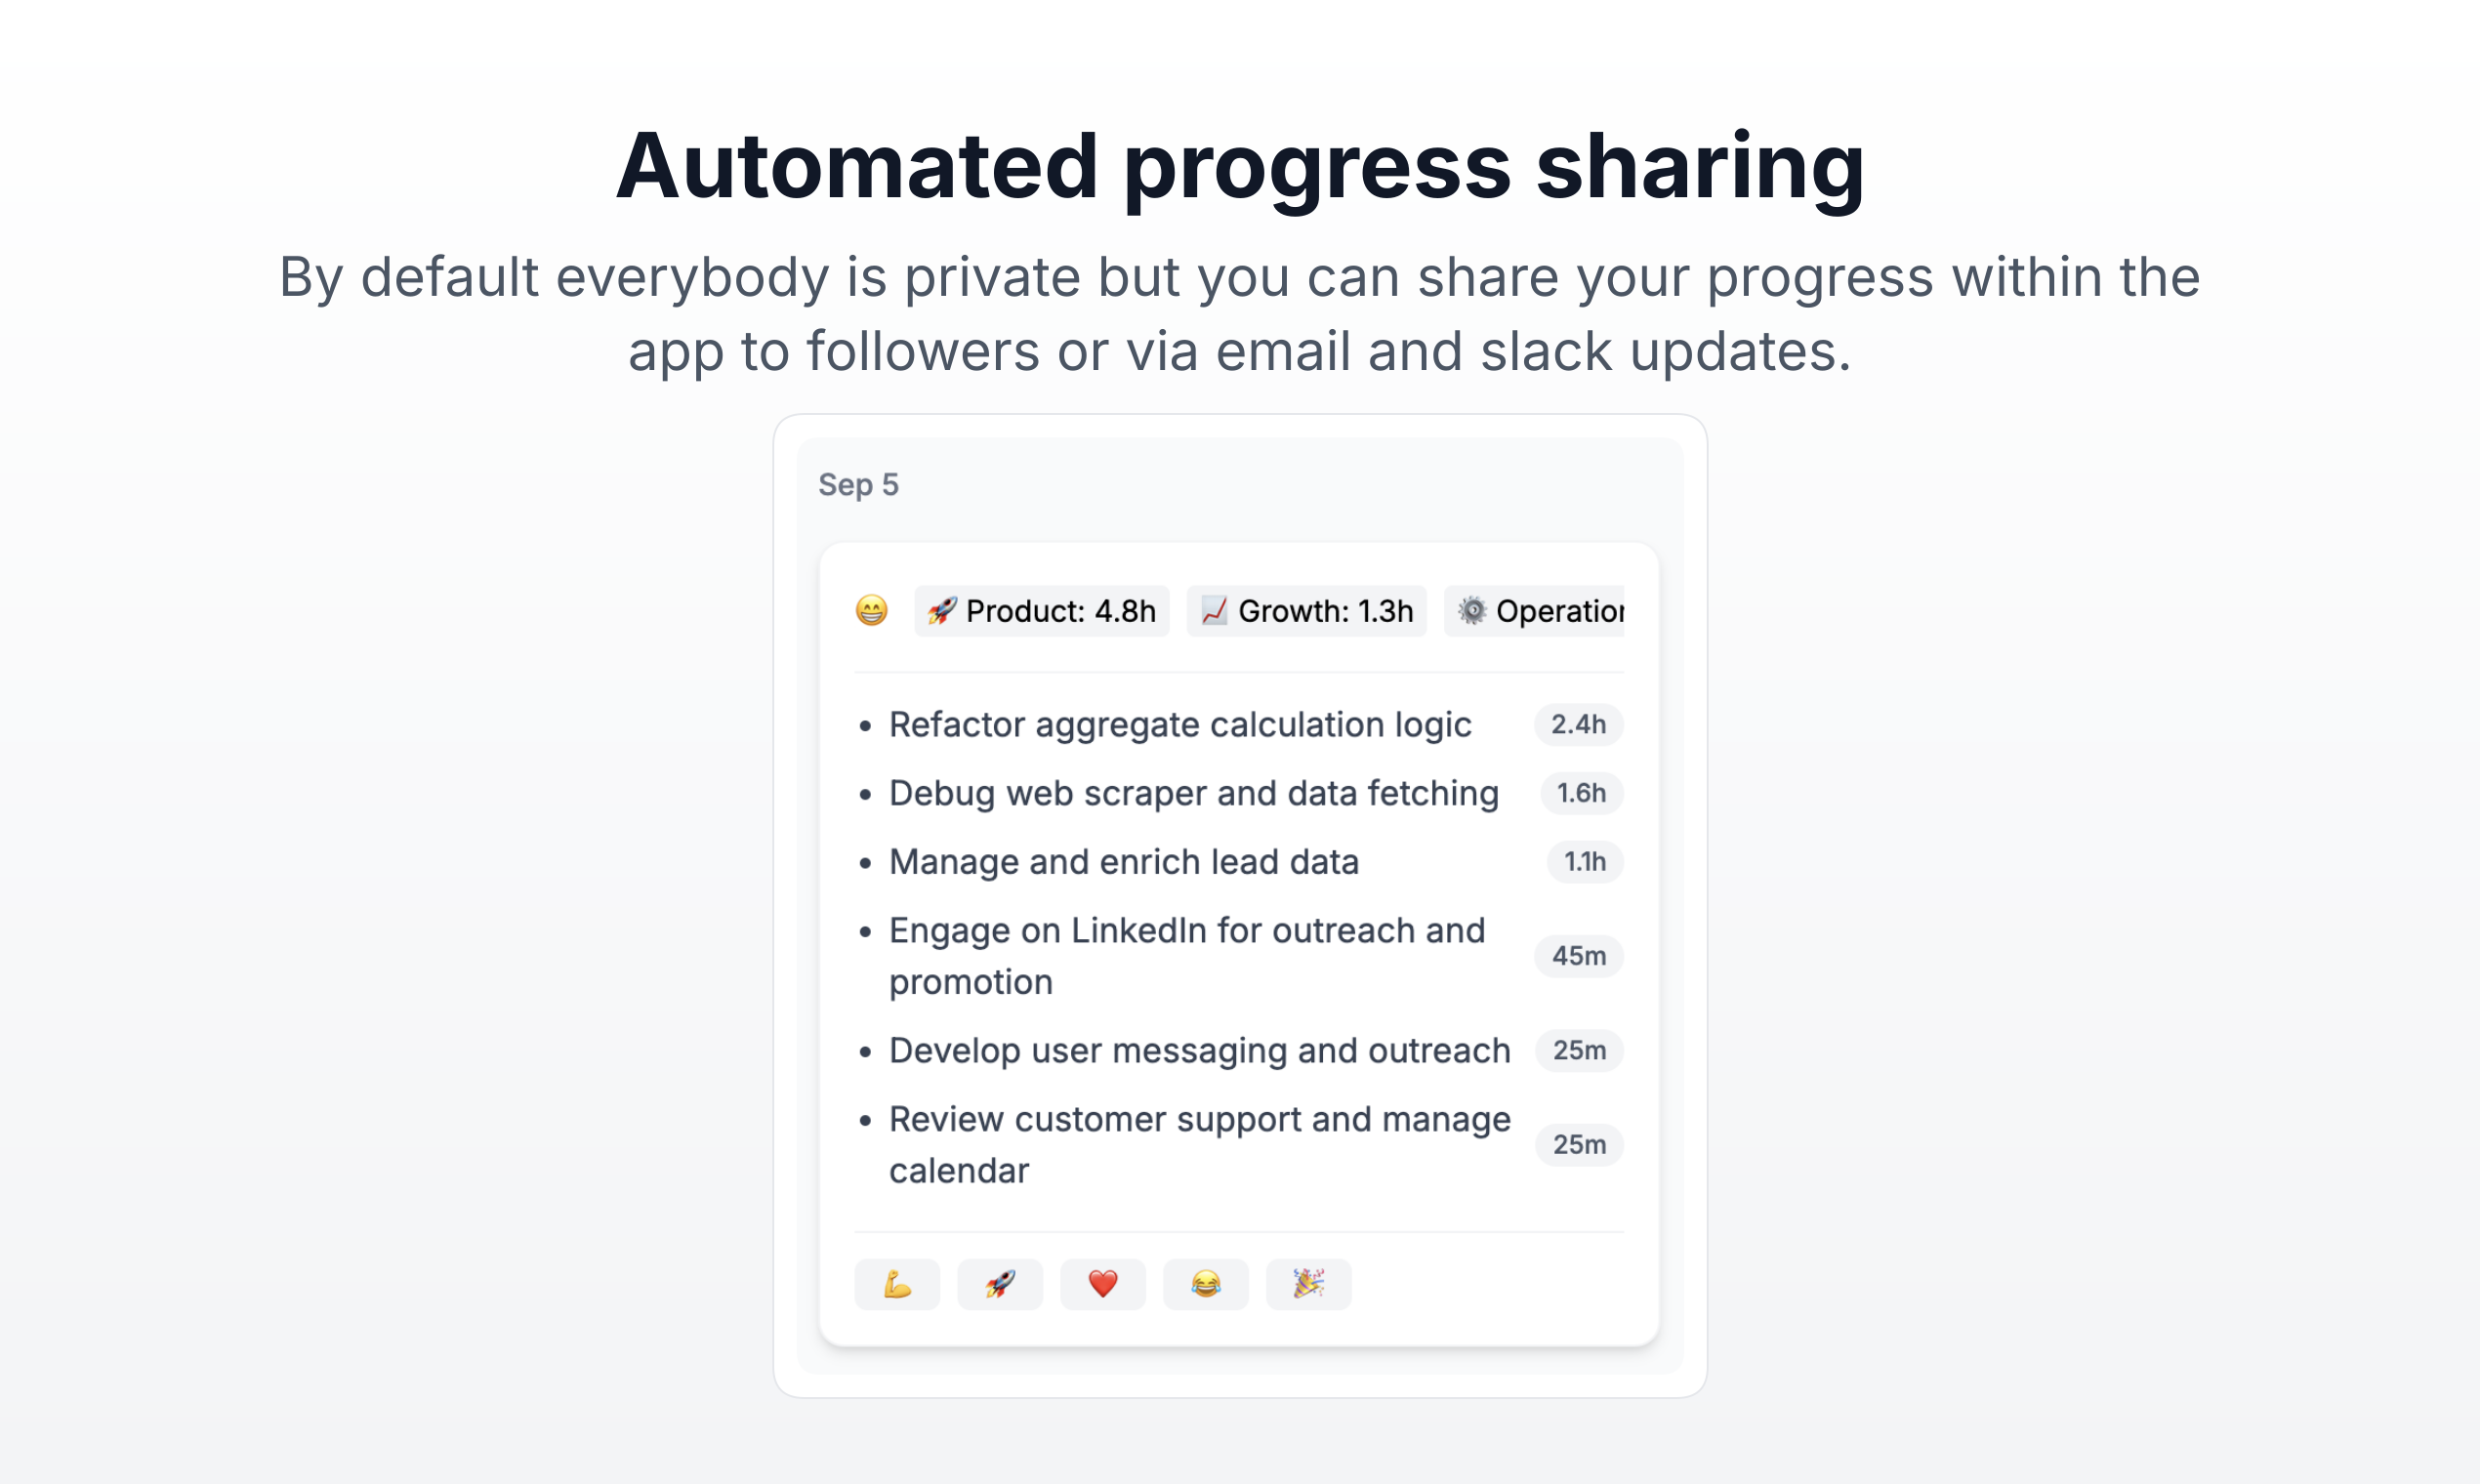Select the Product: 4.8h category tag
The width and height of the screenshot is (2480, 1484).
(1042, 611)
